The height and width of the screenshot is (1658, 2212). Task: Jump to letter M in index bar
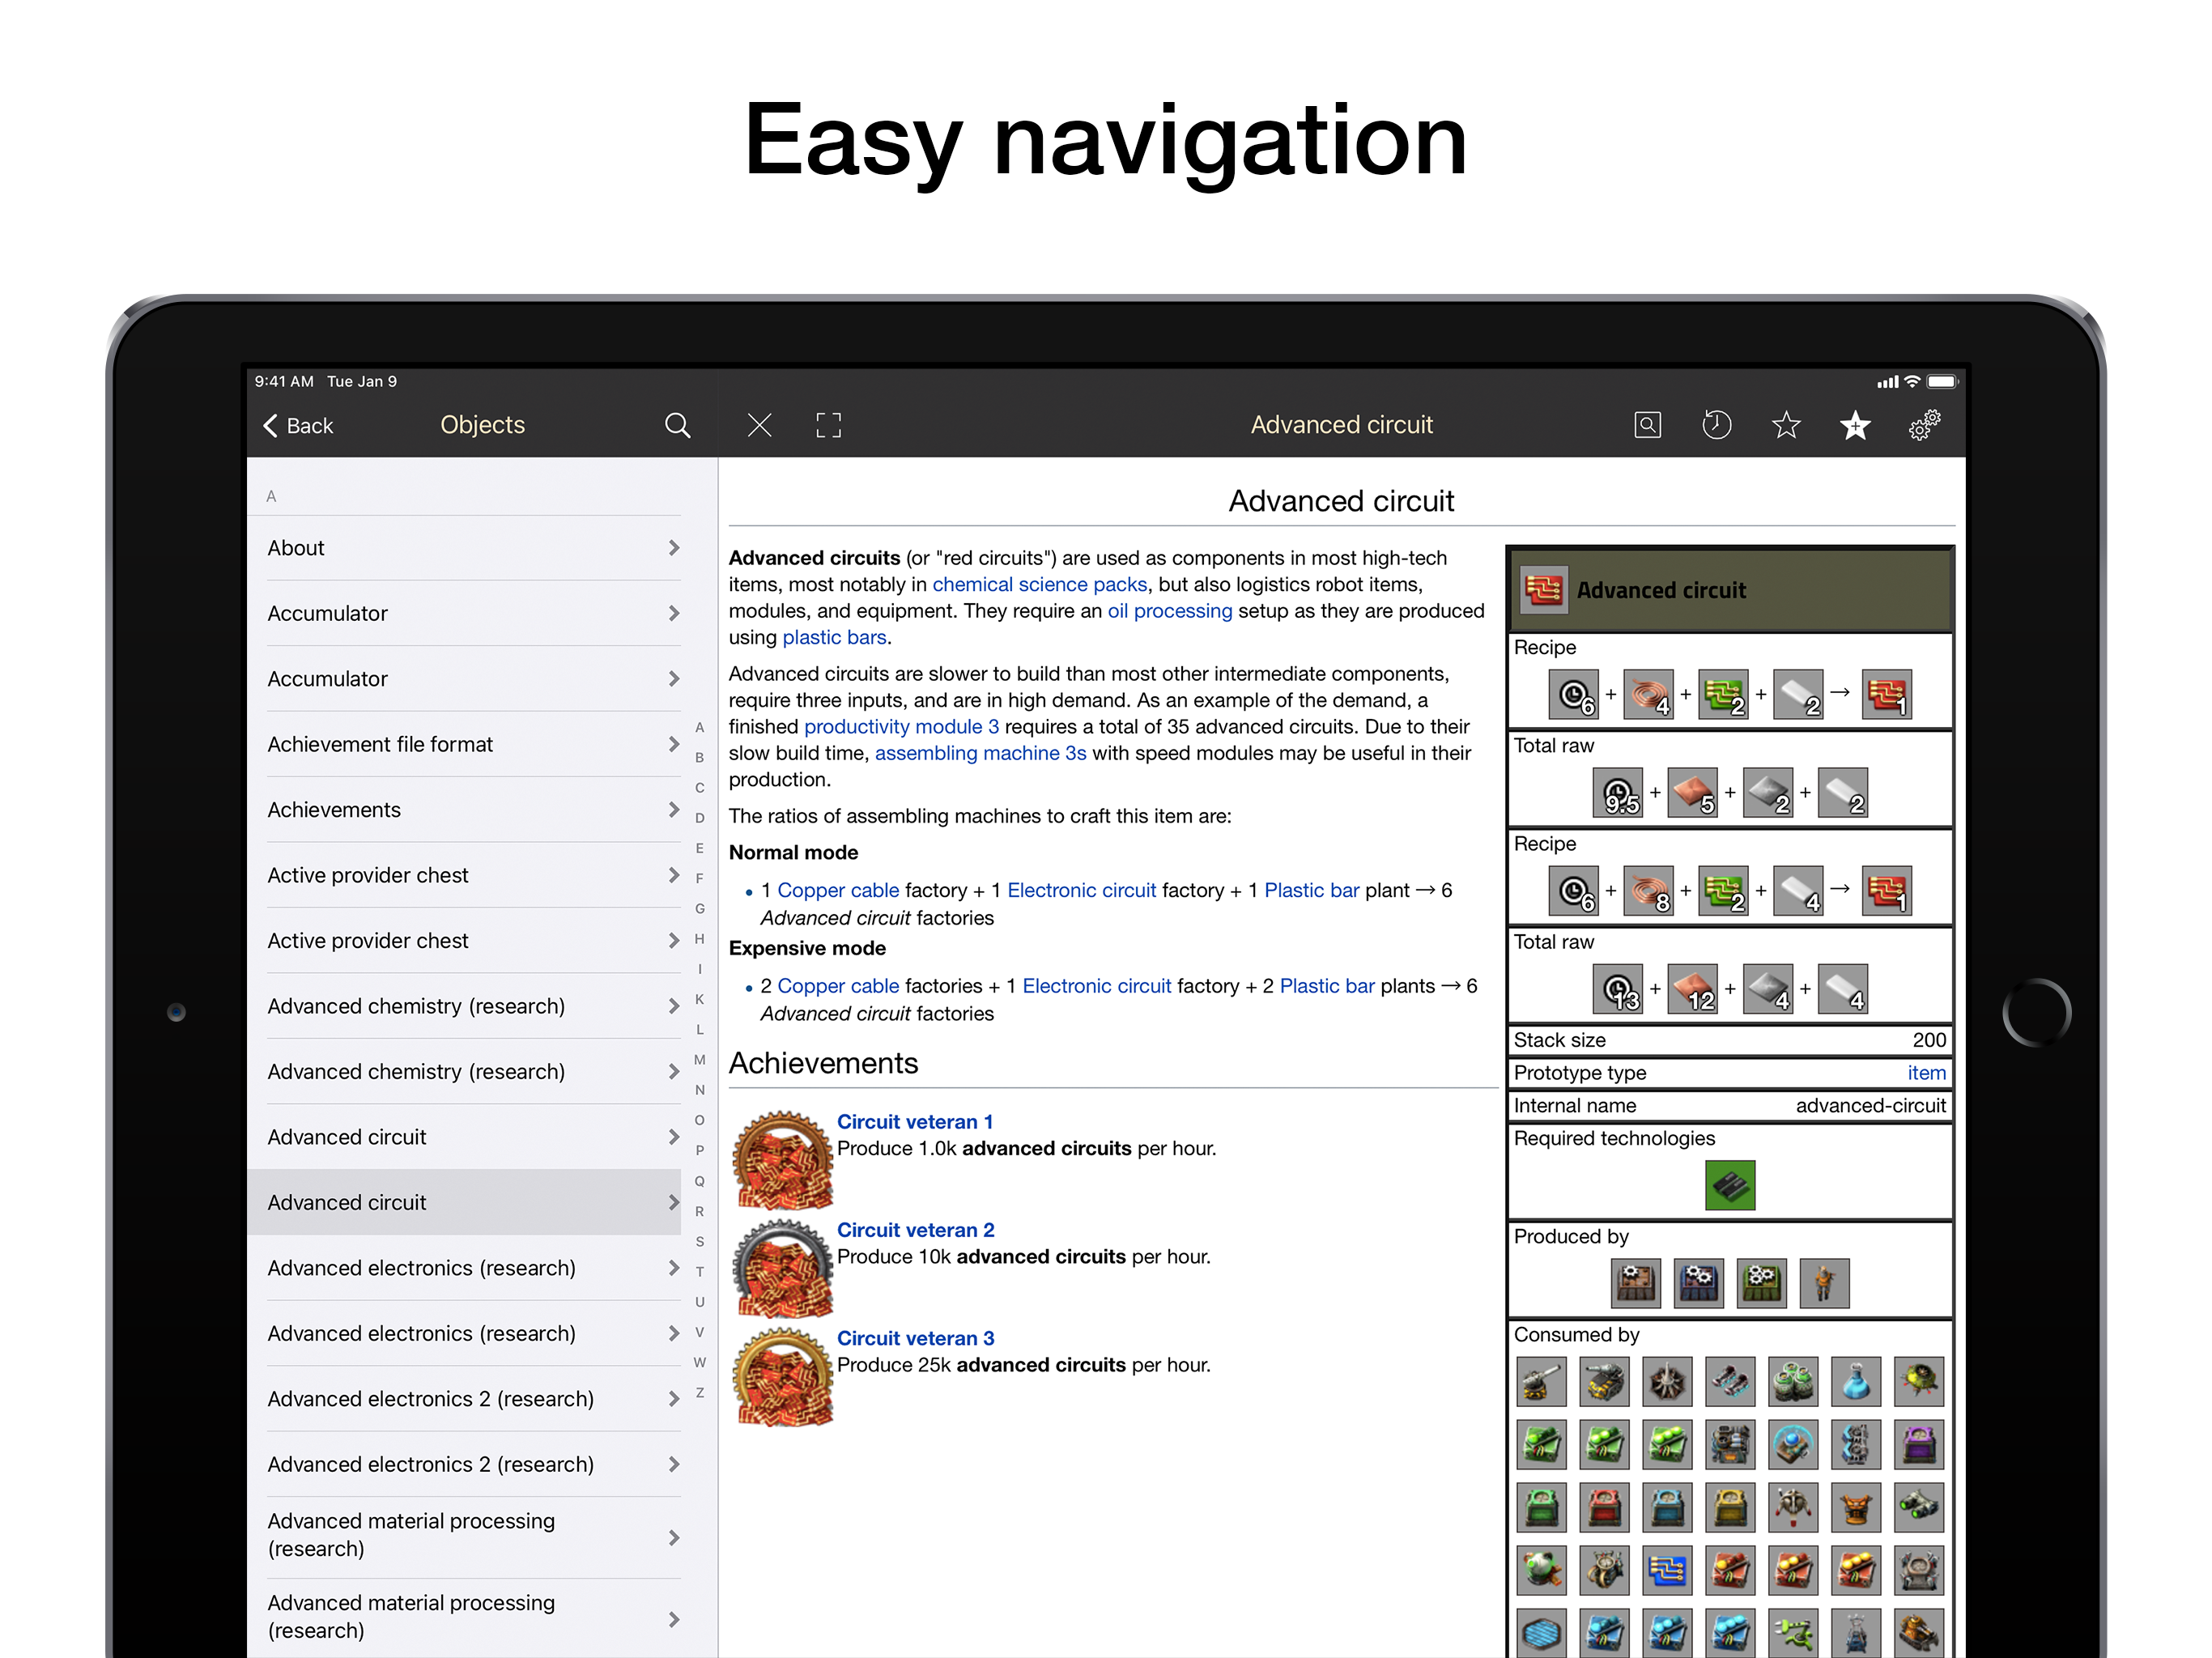point(699,1059)
